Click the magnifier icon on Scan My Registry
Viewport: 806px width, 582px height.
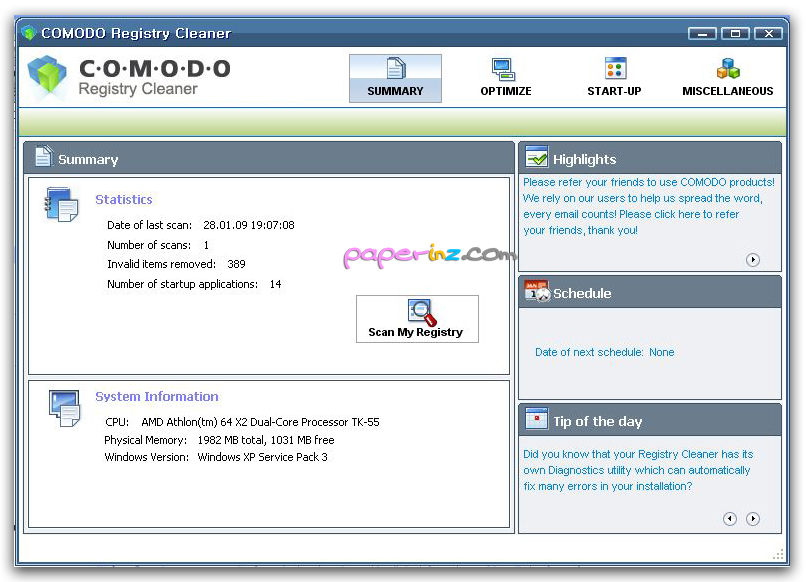point(422,312)
